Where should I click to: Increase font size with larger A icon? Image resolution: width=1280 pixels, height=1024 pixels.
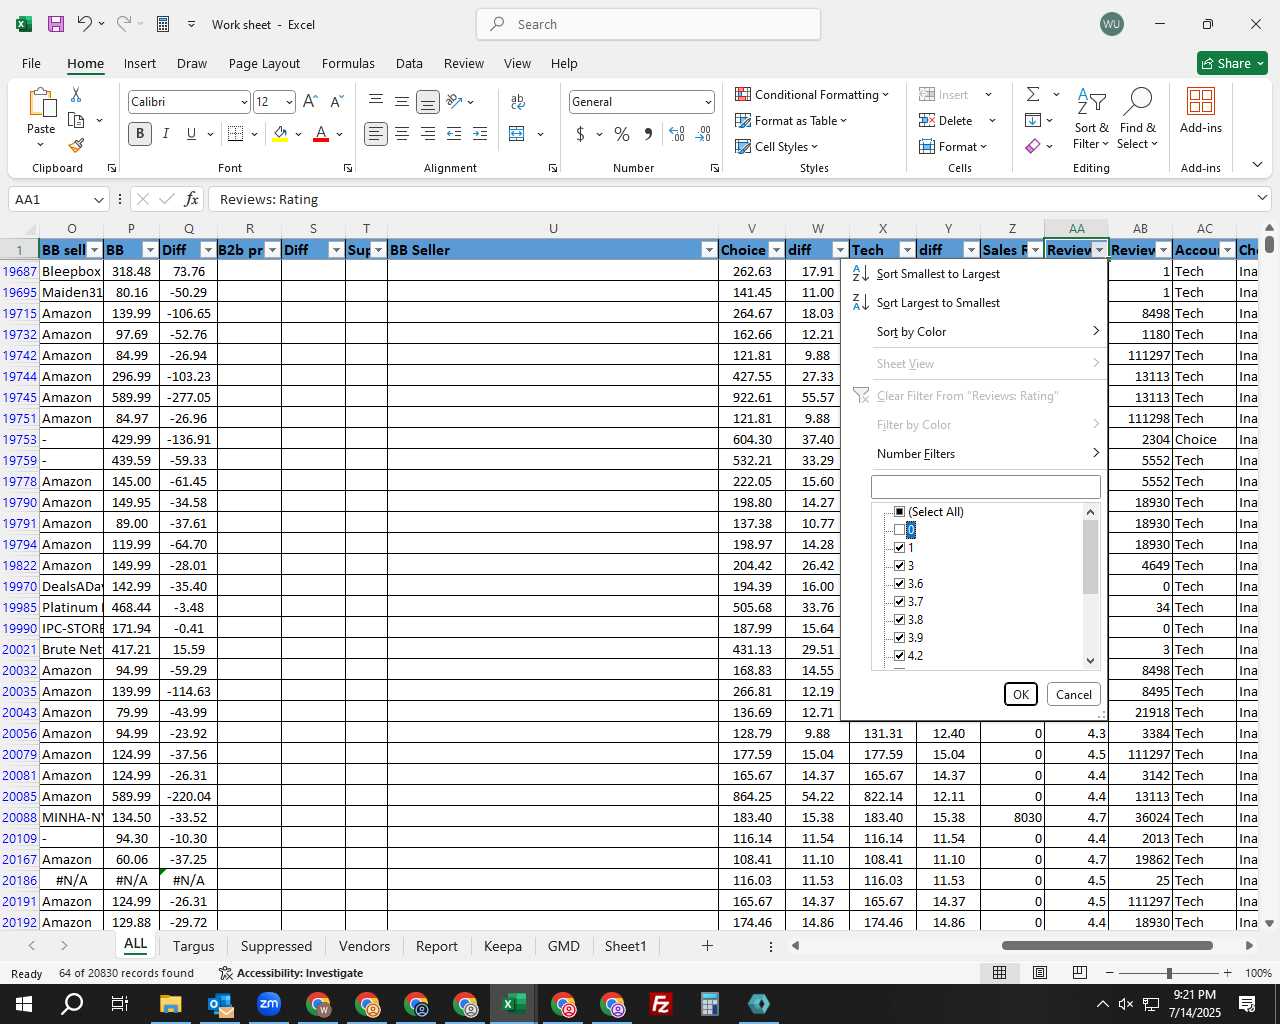coord(310,101)
